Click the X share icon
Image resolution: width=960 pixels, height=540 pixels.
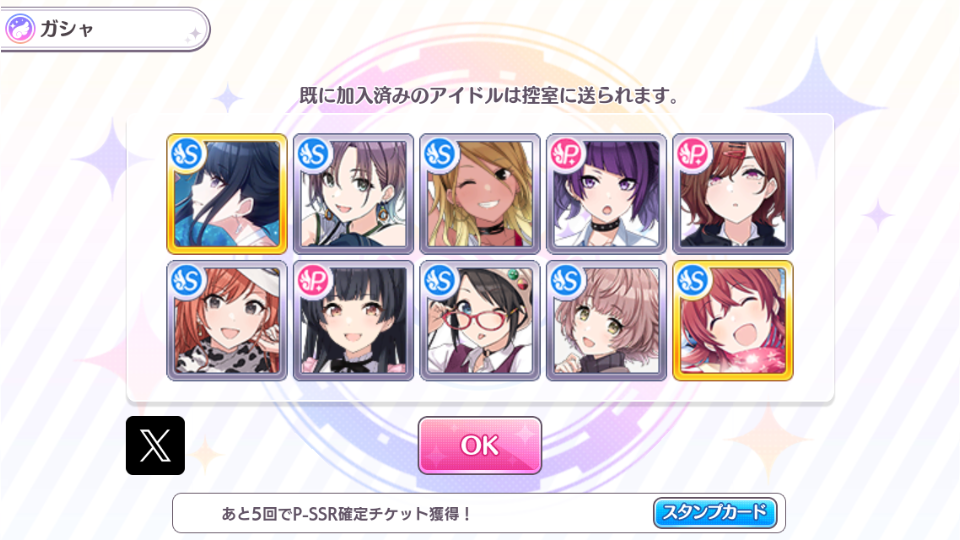click(155, 445)
